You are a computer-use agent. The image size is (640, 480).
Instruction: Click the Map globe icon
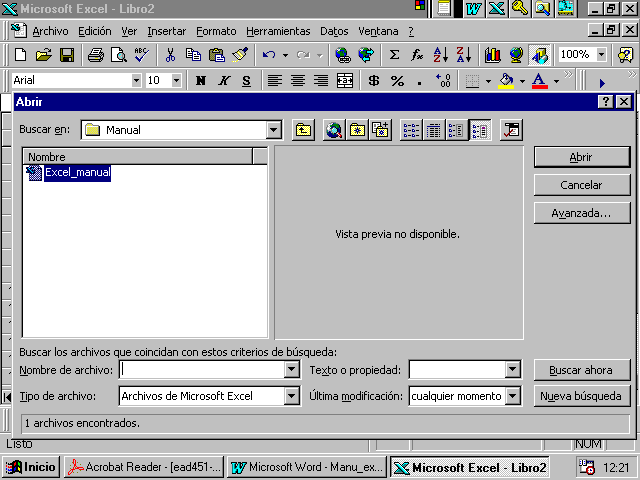[x=516, y=54]
